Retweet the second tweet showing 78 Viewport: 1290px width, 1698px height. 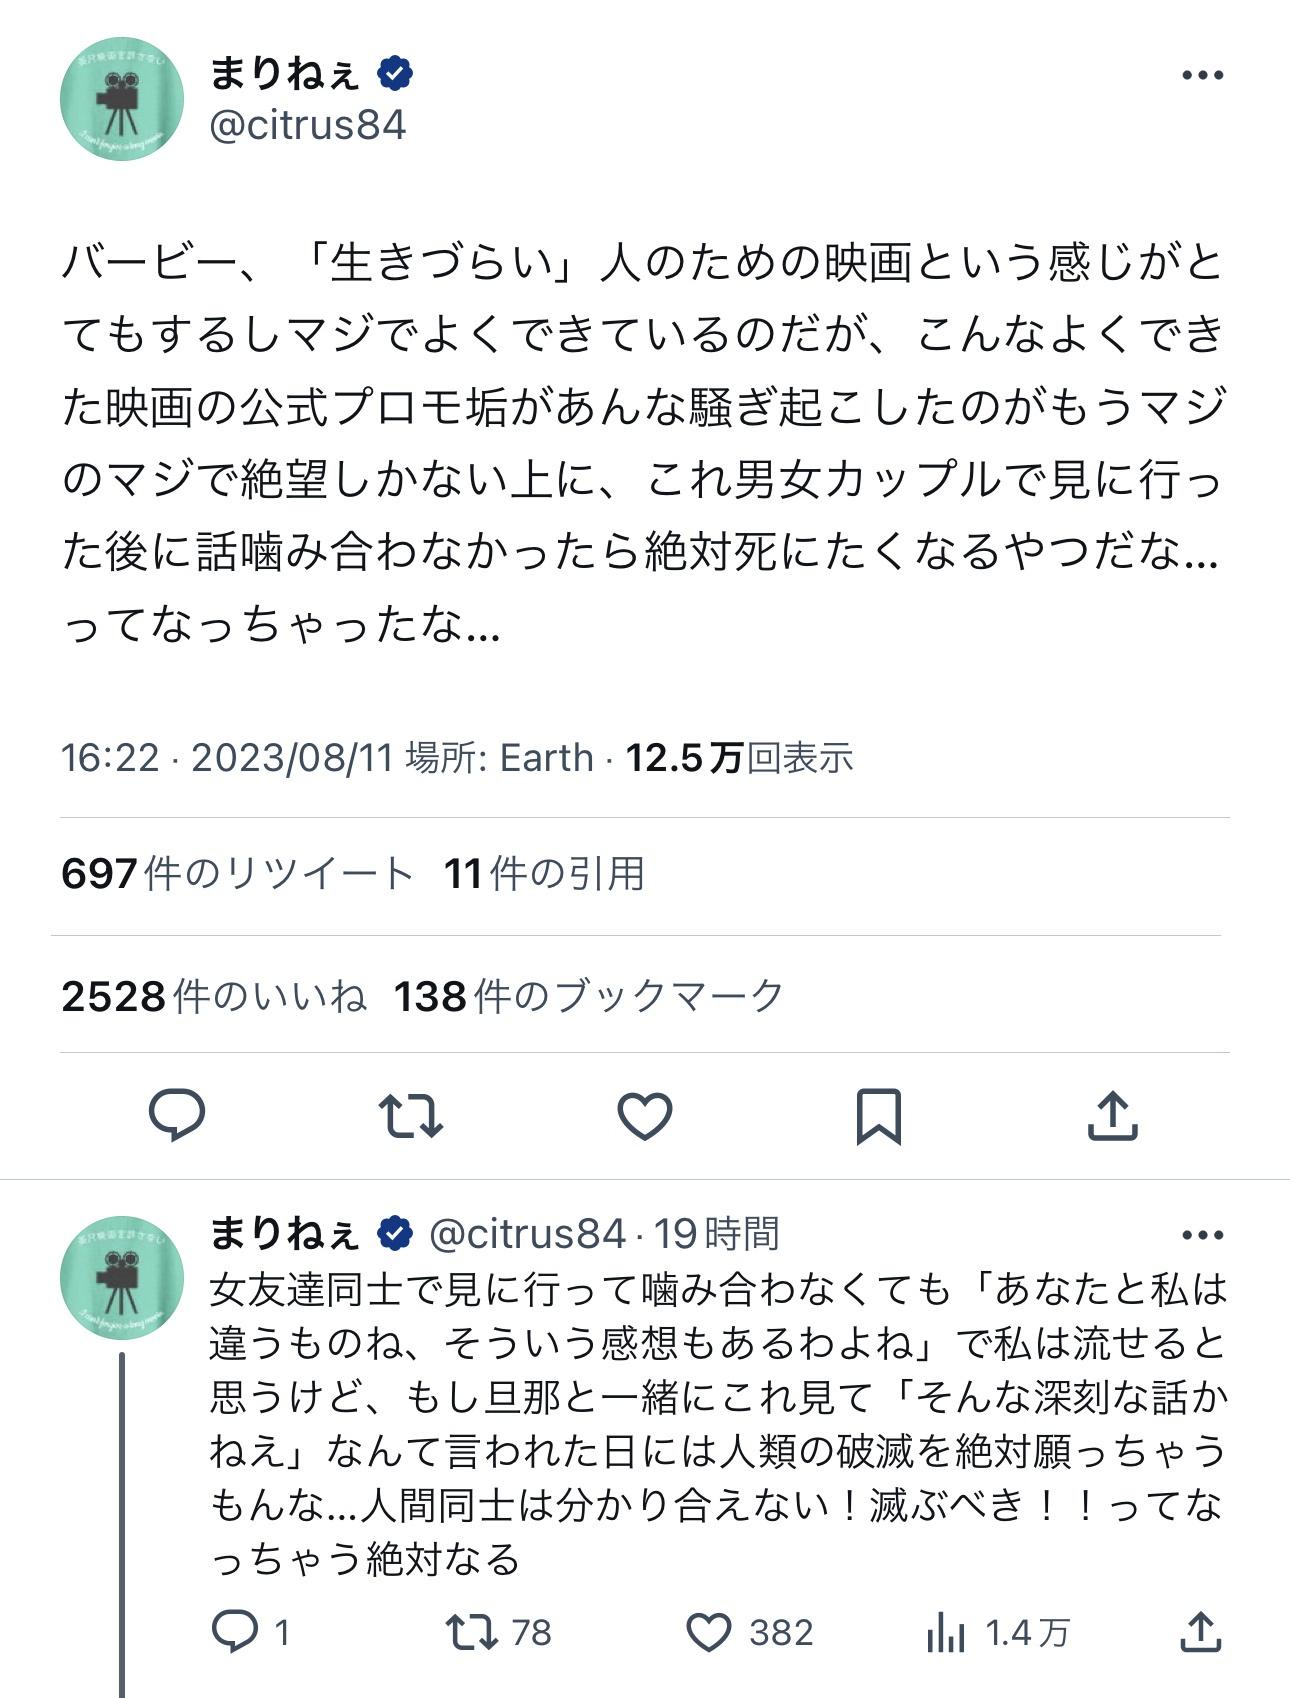tap(472, 1632)
